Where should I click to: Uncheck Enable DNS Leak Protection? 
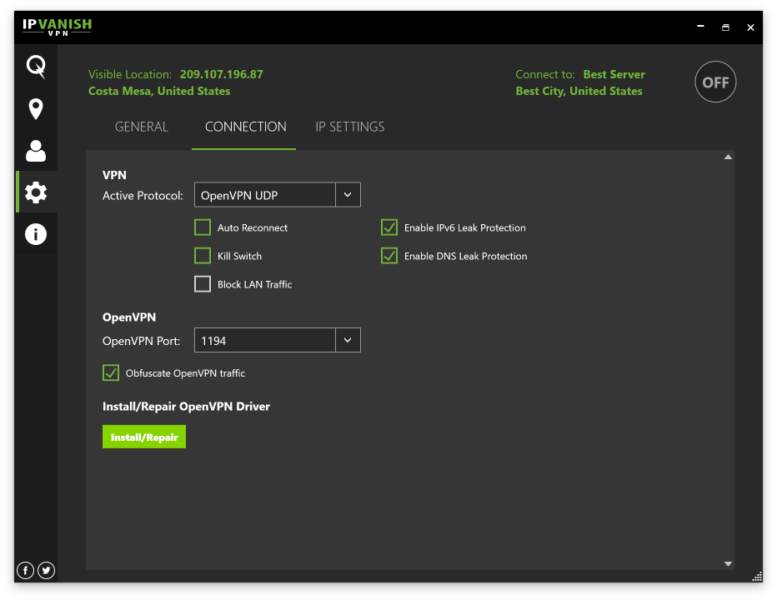[x=389, y=256]
